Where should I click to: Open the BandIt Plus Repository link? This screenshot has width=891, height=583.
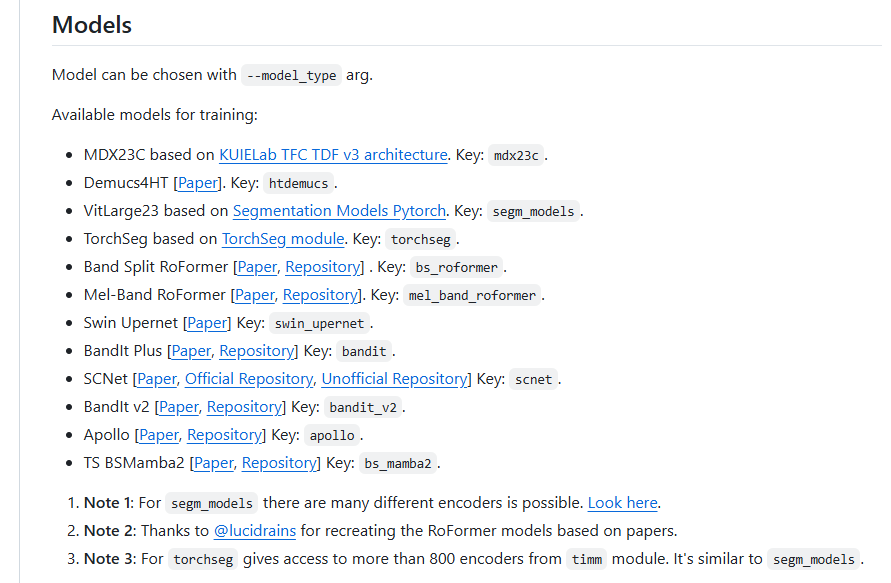(x=256, y=351)
